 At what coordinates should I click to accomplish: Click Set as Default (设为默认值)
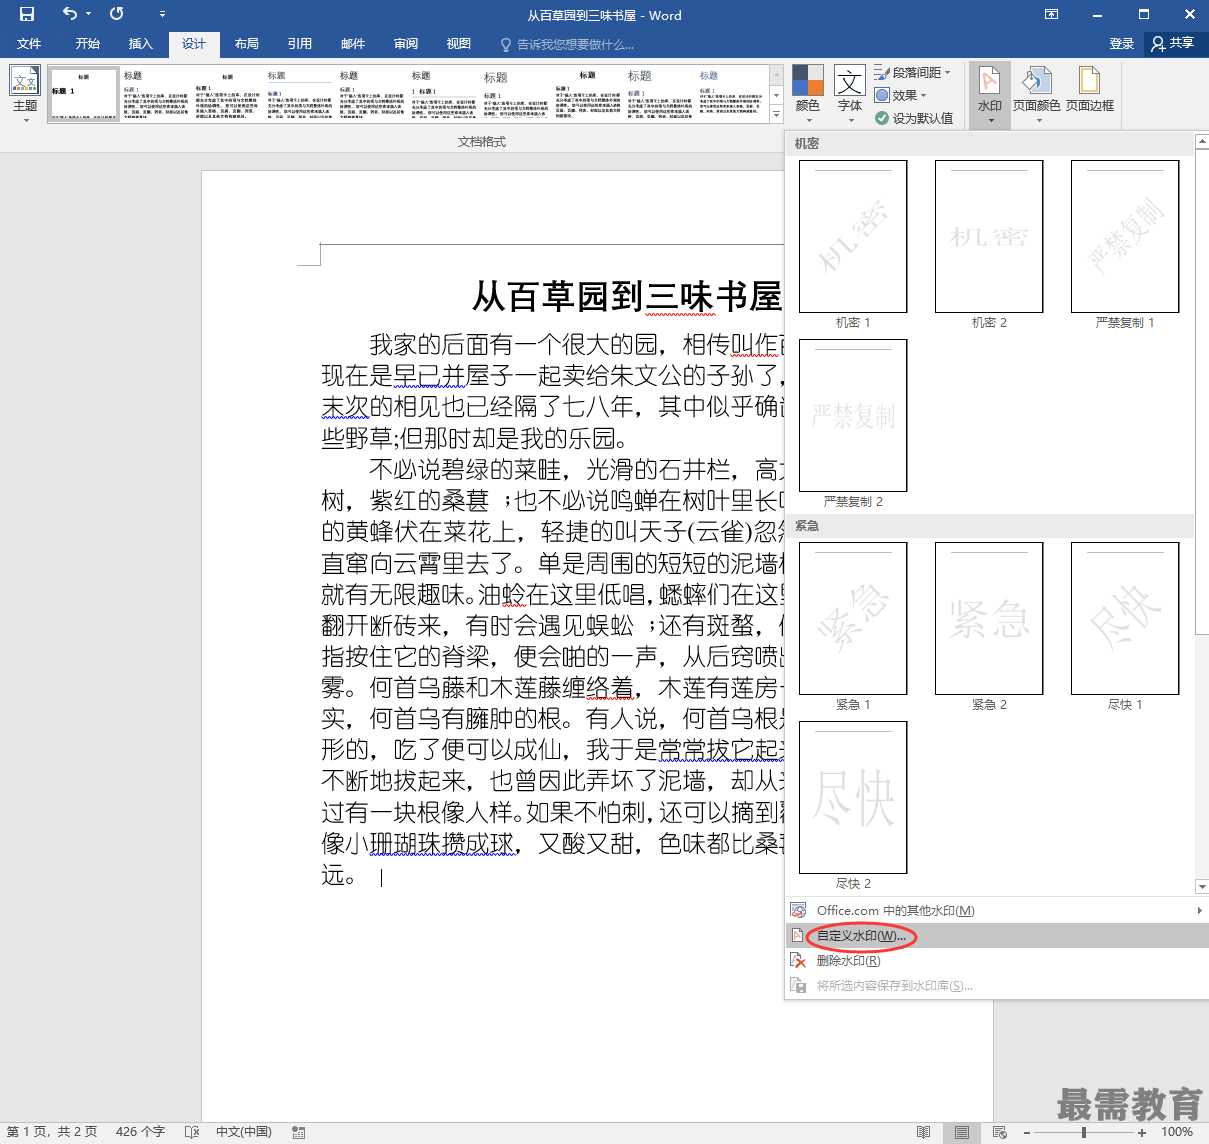click(914, 118)
